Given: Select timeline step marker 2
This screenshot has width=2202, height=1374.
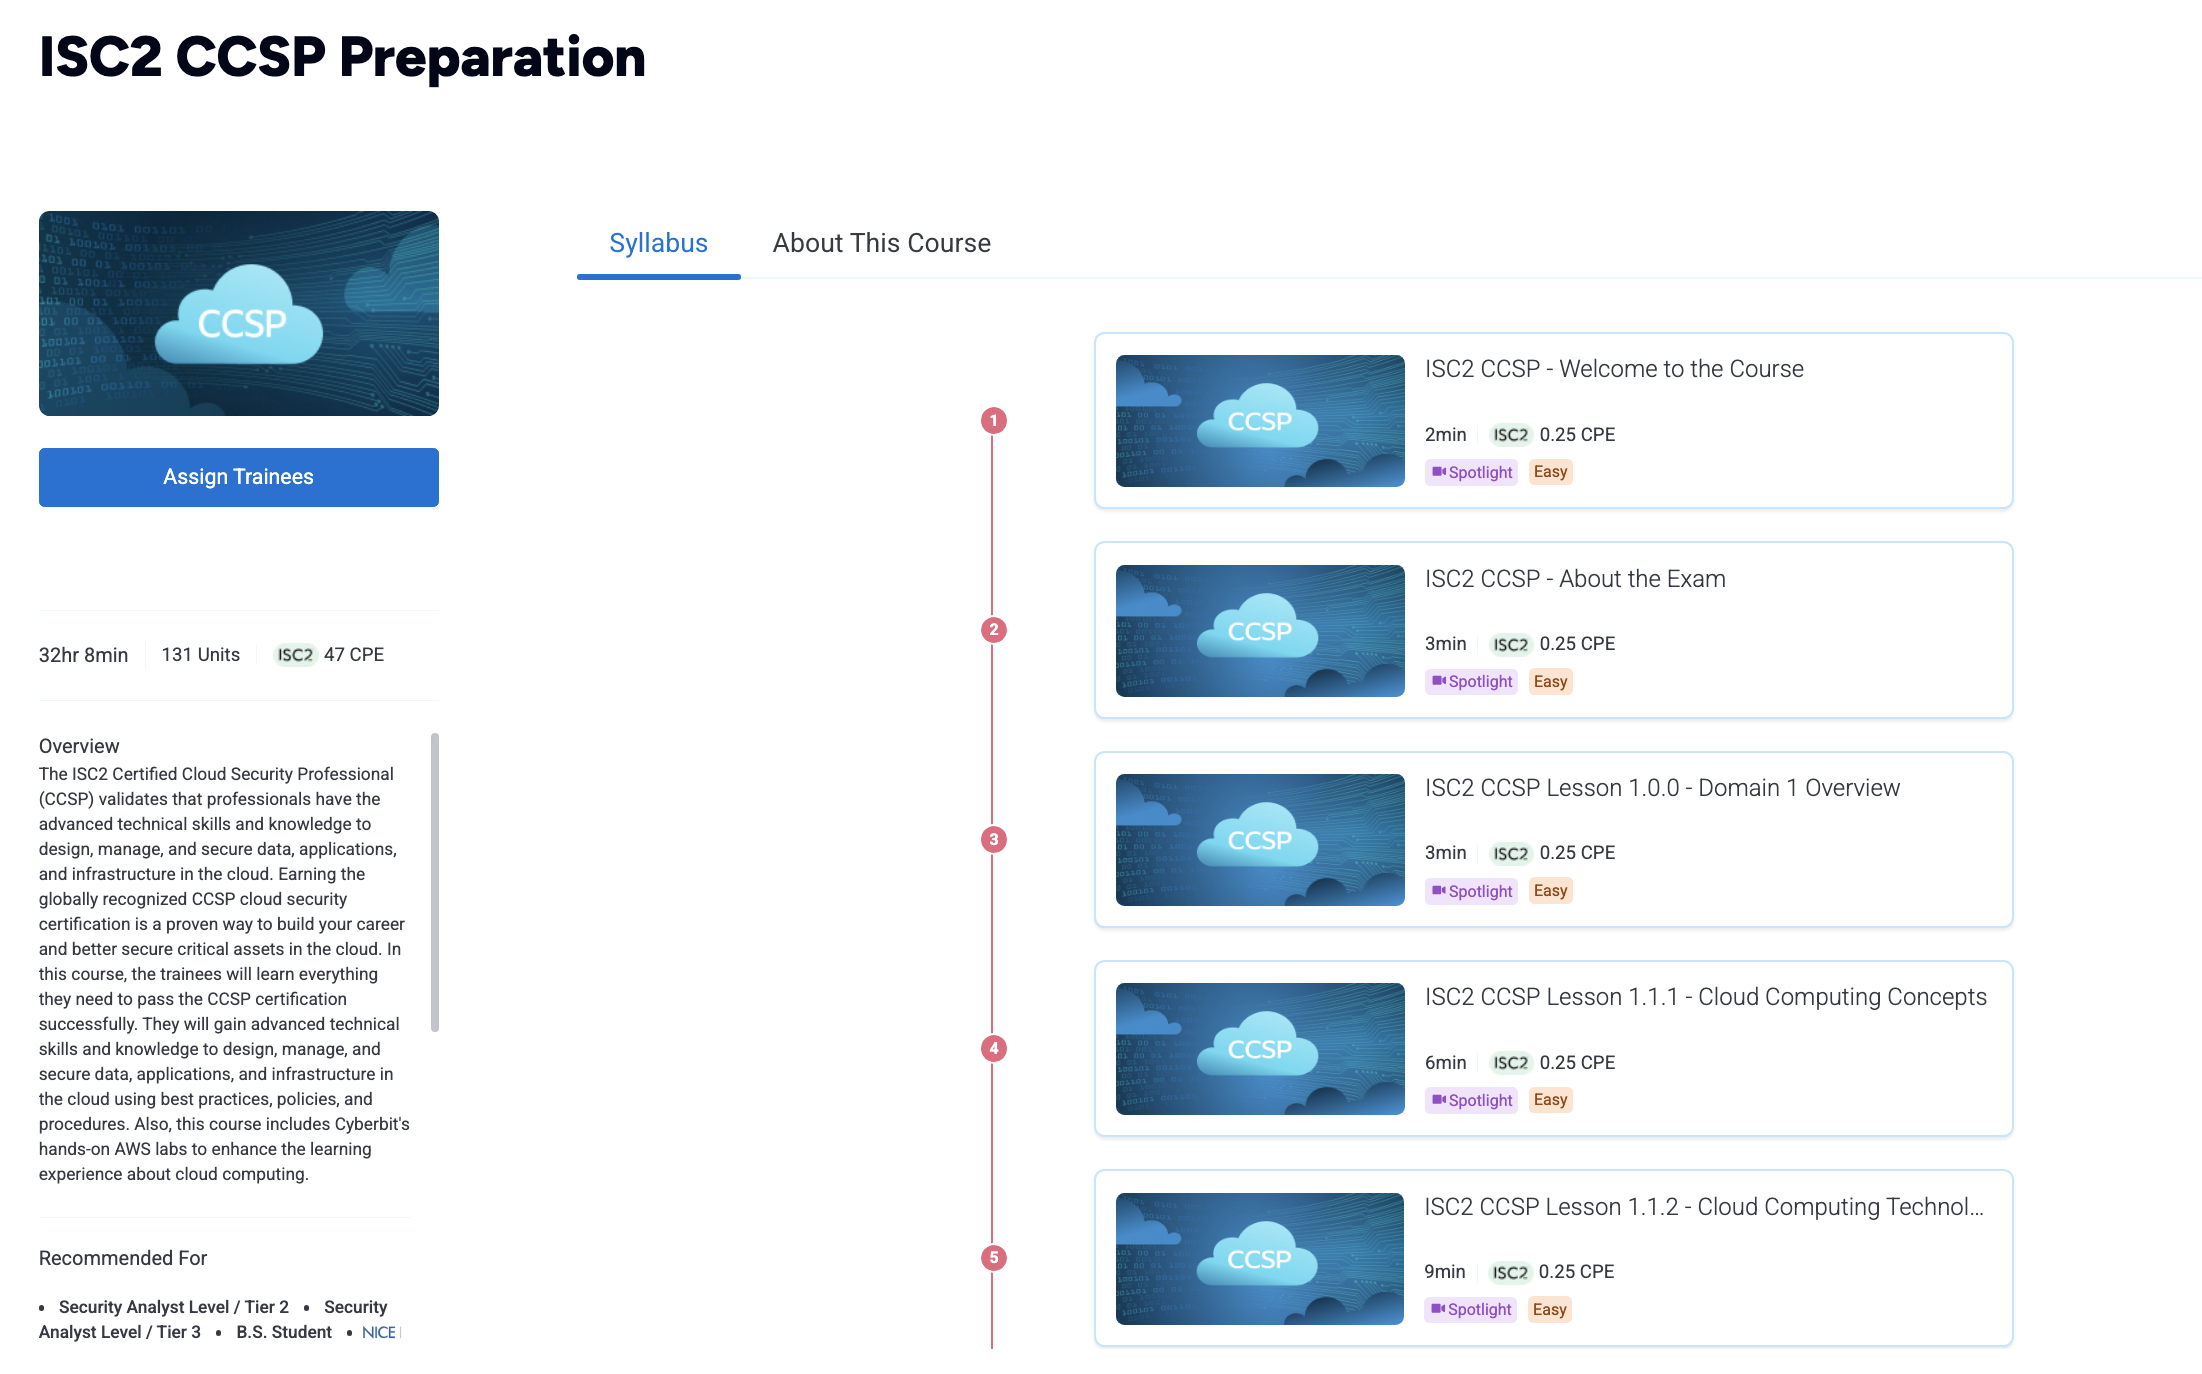Looking at the screenshot, I should (993, 630).
